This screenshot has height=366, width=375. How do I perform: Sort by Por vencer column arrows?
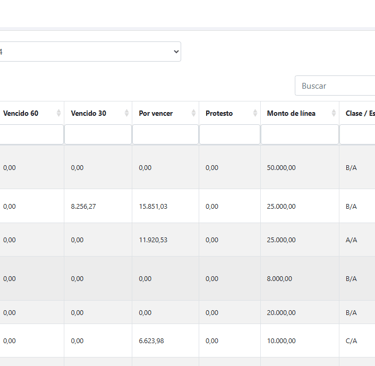[x=194, y=113]
